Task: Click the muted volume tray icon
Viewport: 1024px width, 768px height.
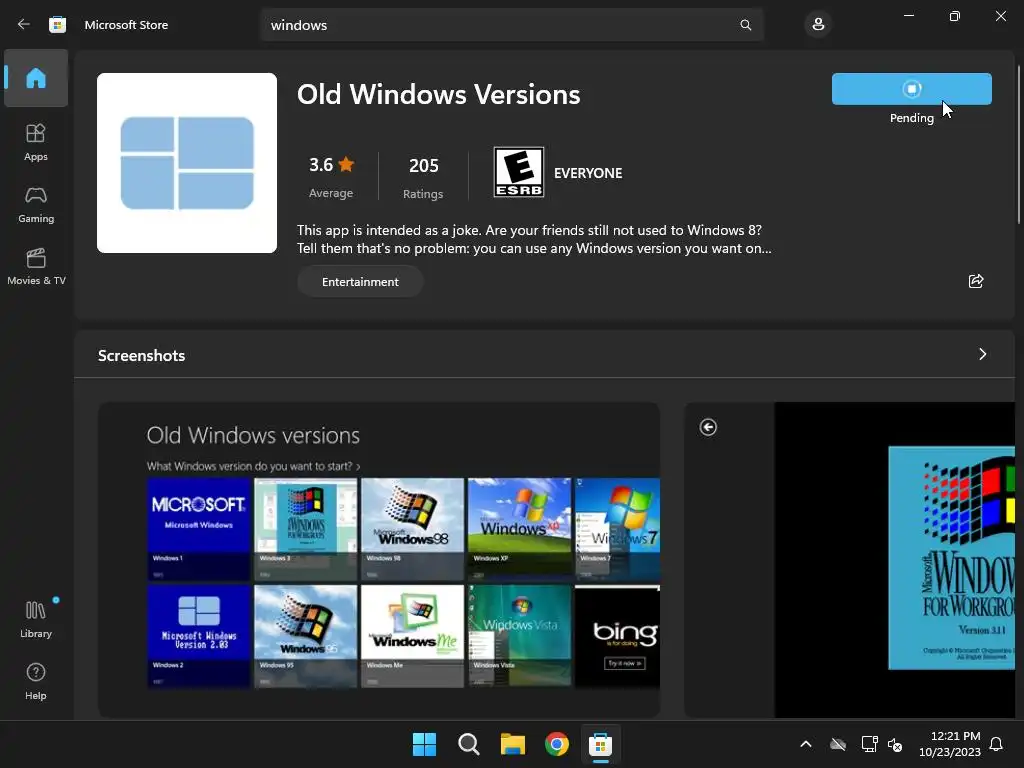Action: point(895,744)
